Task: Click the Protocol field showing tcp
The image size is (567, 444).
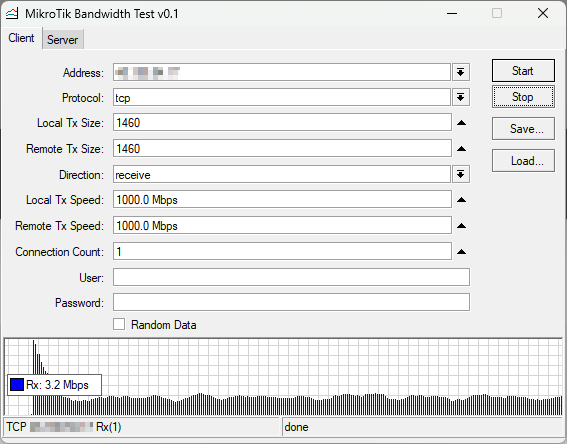Action: [282, 97]
